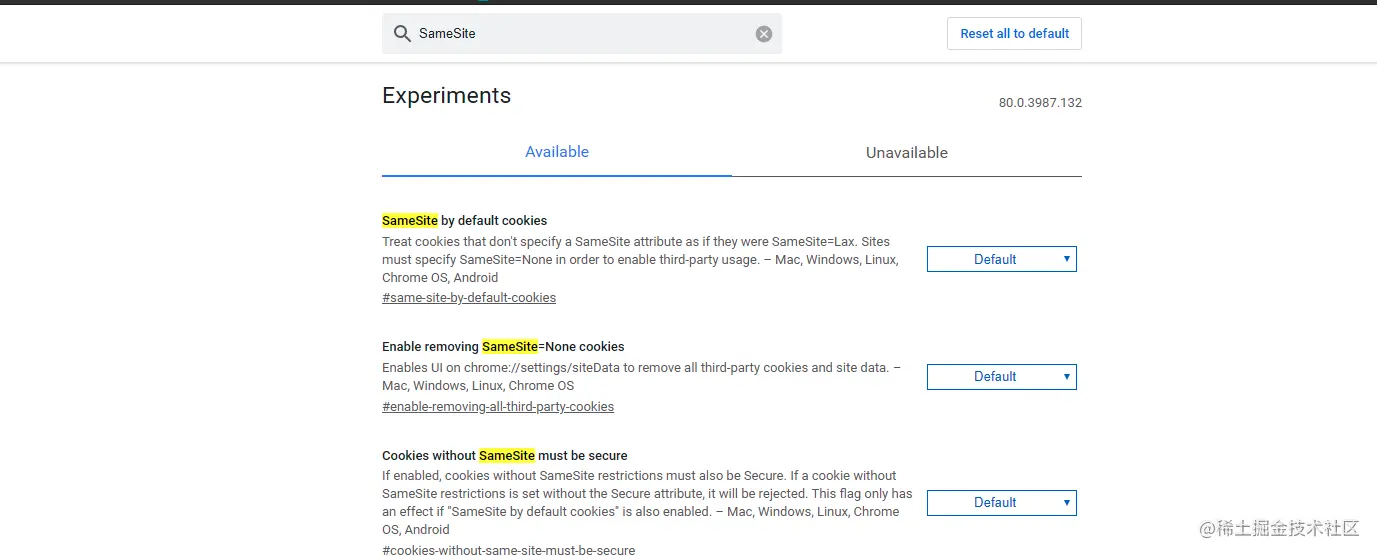Viewport: 1377px width, 556px height.
Task: Open the Enable removing SameSite=None cookies dropdown
Action: [1002, 377]
